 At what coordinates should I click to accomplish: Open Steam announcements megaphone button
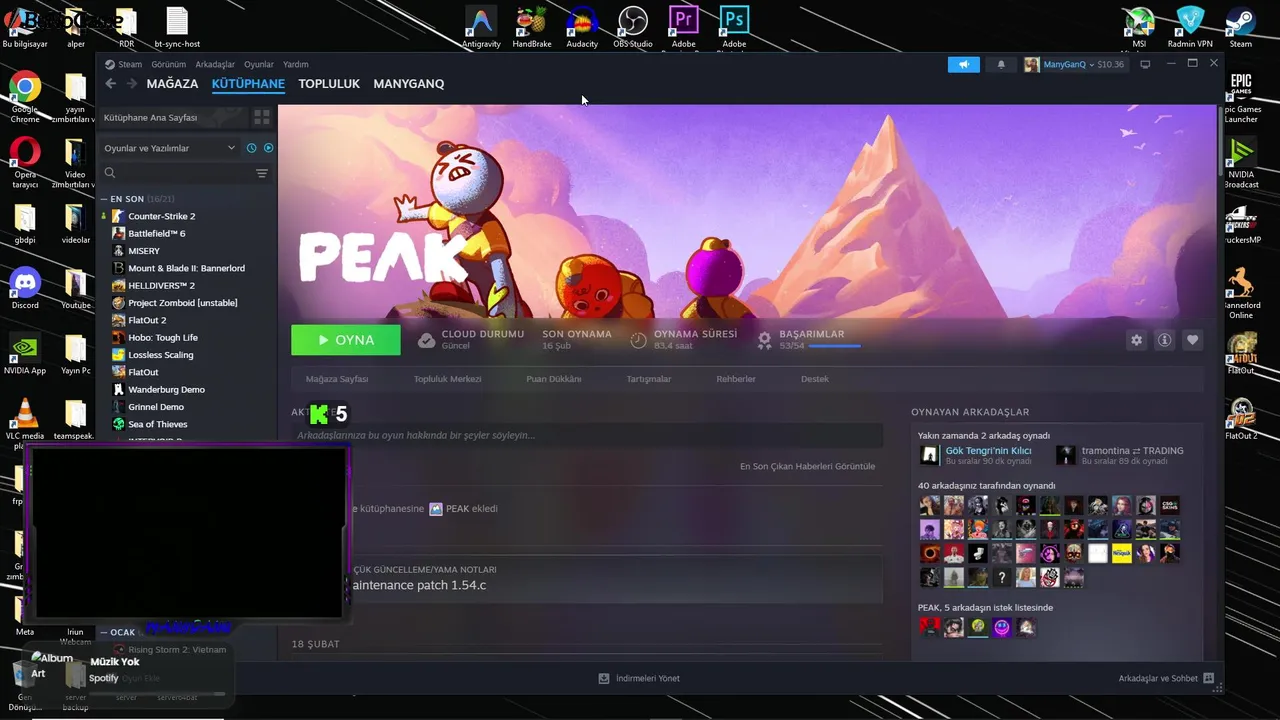click(964, 64)
